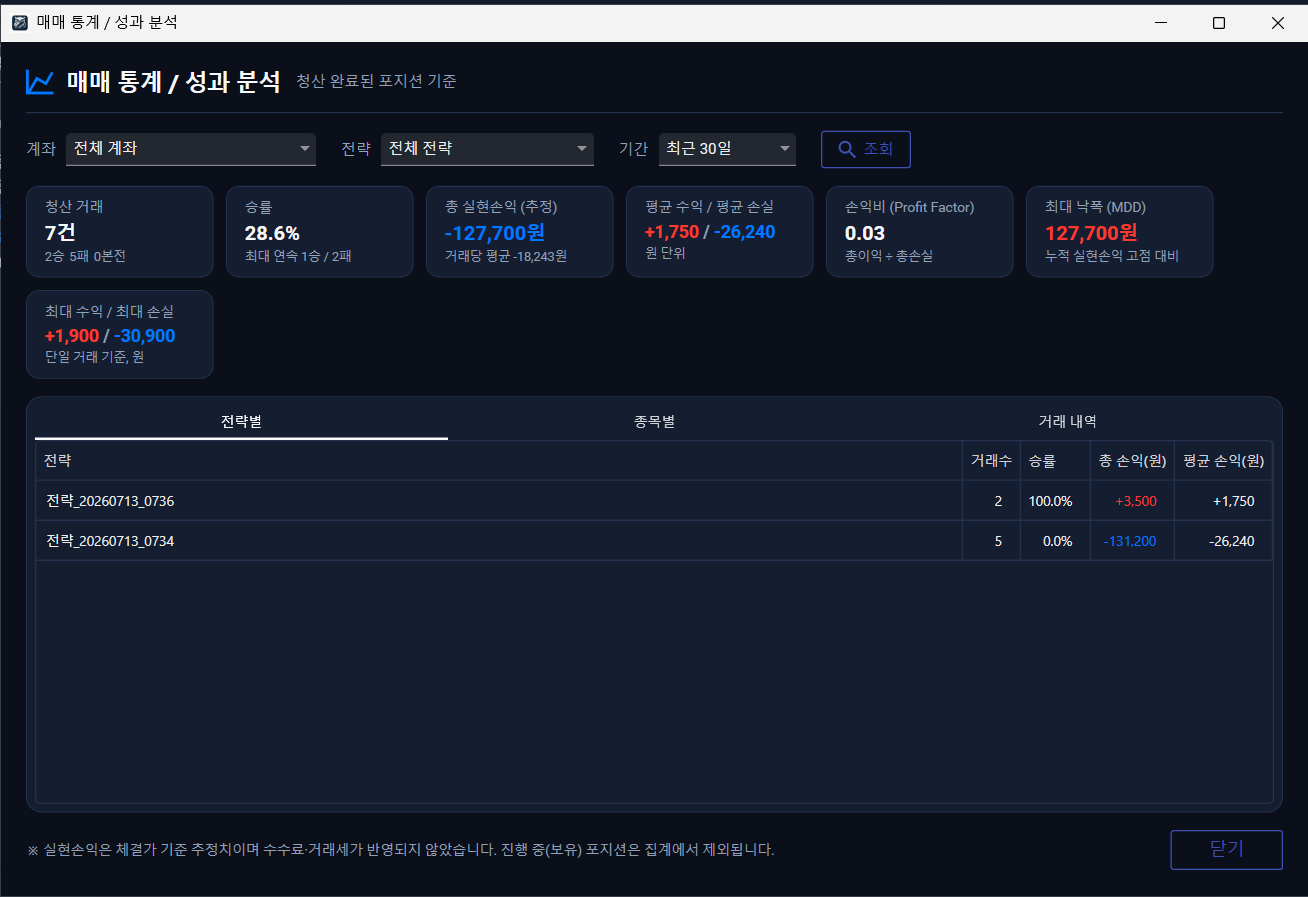1308x897 pixels.
Task: Switch to the 전략별 tab
Action: [241, 421]
